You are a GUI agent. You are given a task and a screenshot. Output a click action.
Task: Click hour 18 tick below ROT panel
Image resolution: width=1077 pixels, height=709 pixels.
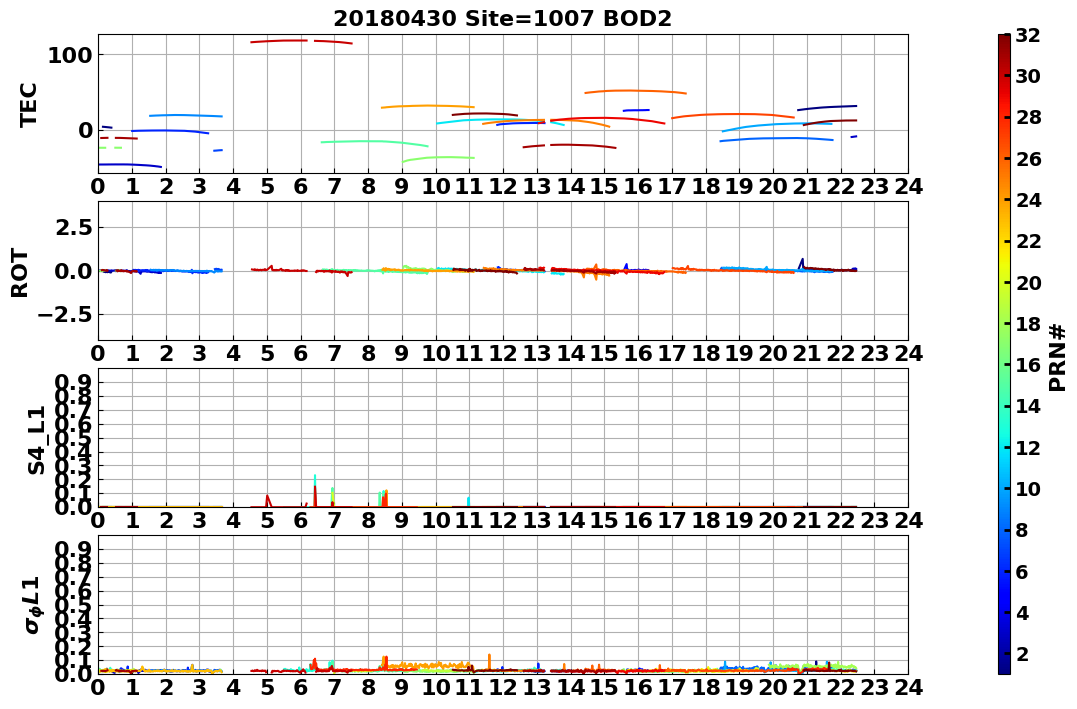tap(705, 353)
